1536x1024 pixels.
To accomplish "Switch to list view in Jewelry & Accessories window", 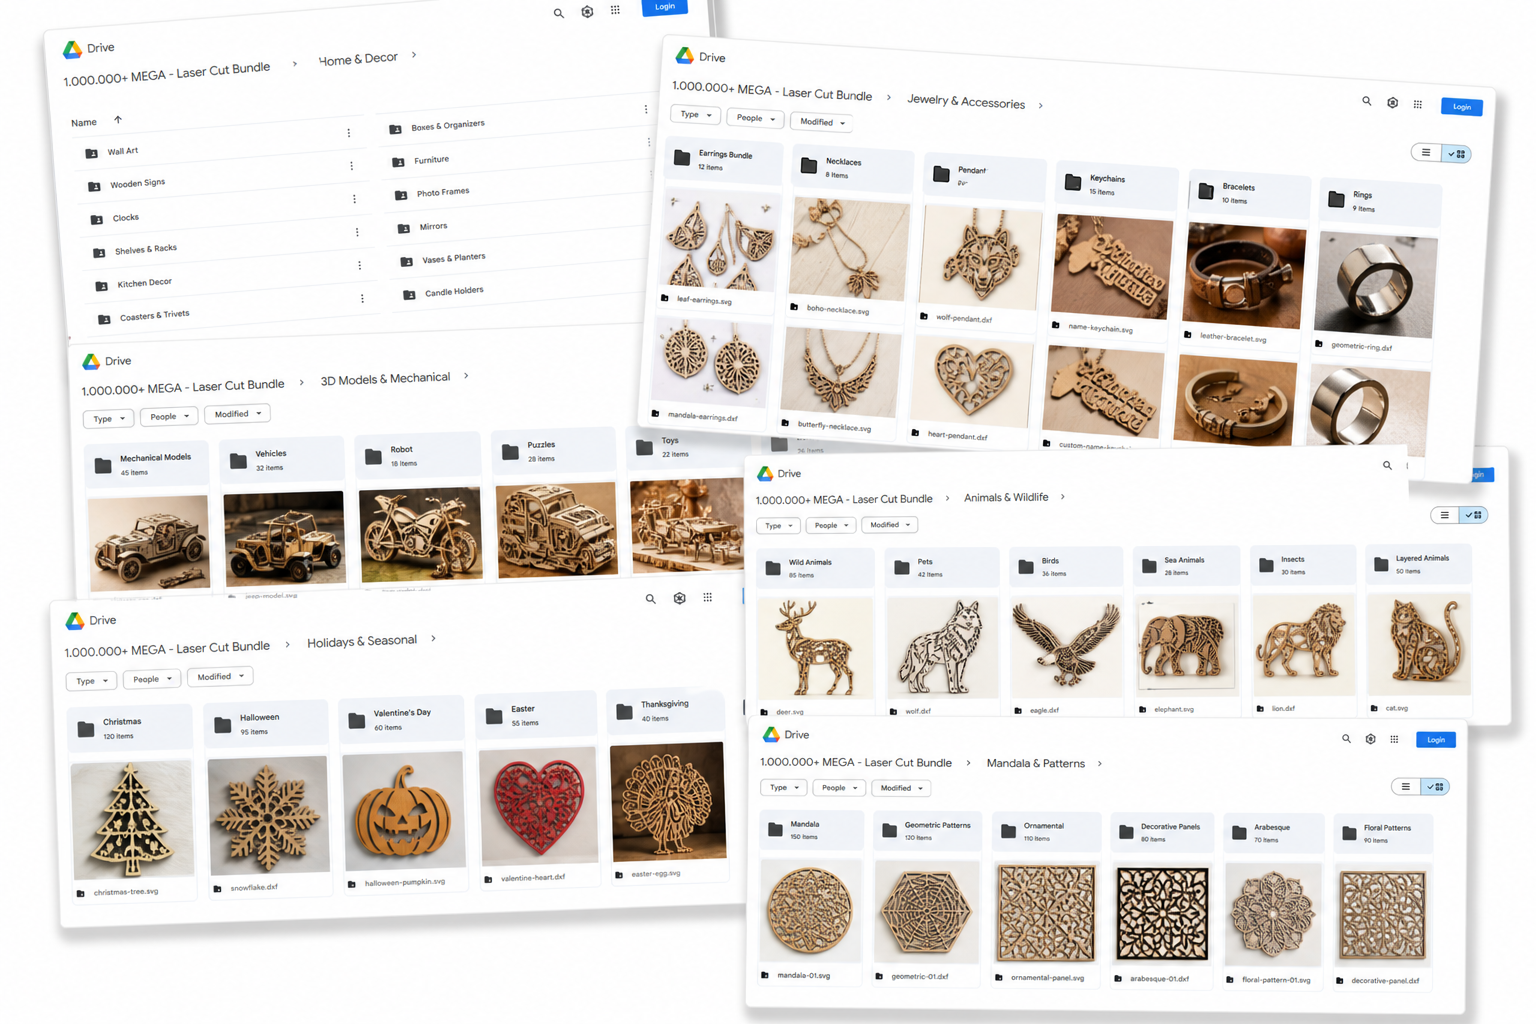I will pos(1426,152).
